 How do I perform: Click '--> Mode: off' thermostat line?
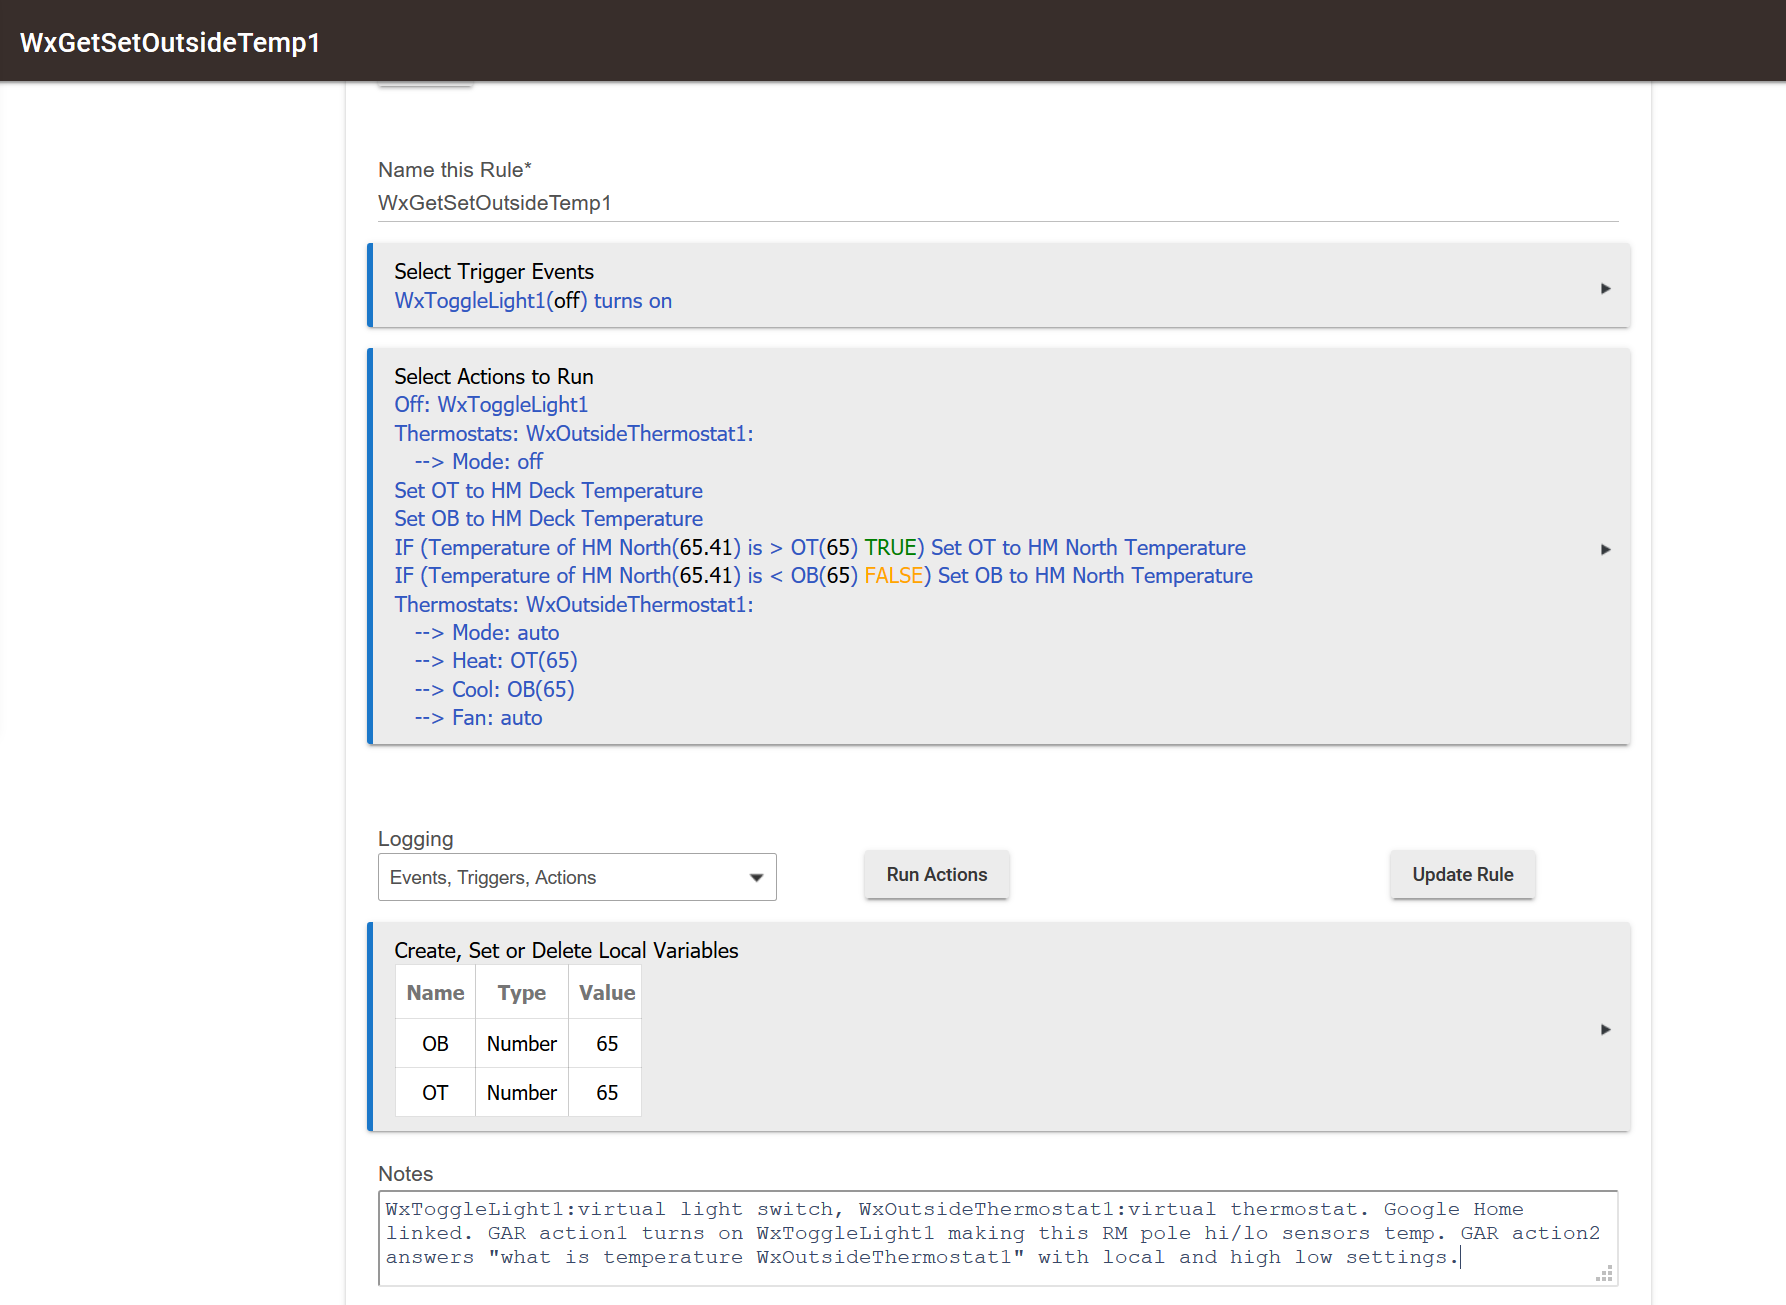(x=479, y=462)
